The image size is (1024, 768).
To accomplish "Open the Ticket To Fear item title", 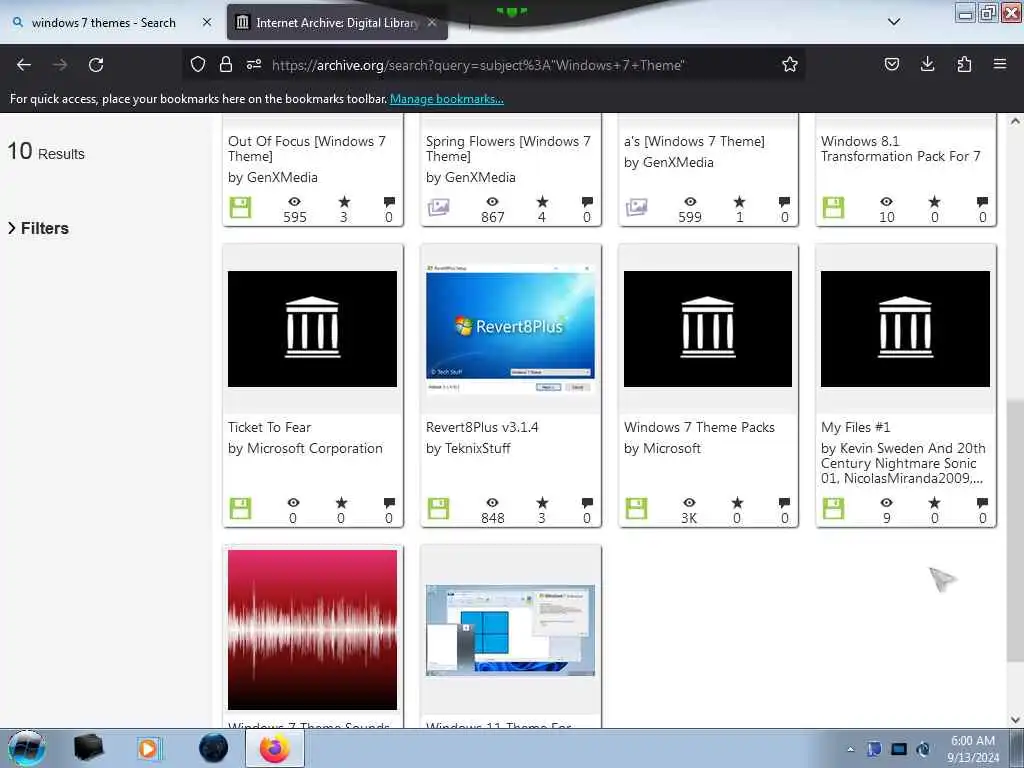I will pyautogui.click(x=269, y=427).
